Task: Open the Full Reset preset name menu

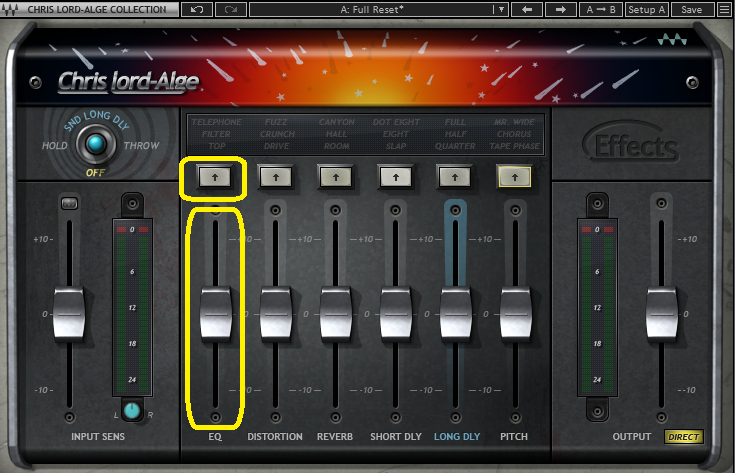Action: (370, 9)
